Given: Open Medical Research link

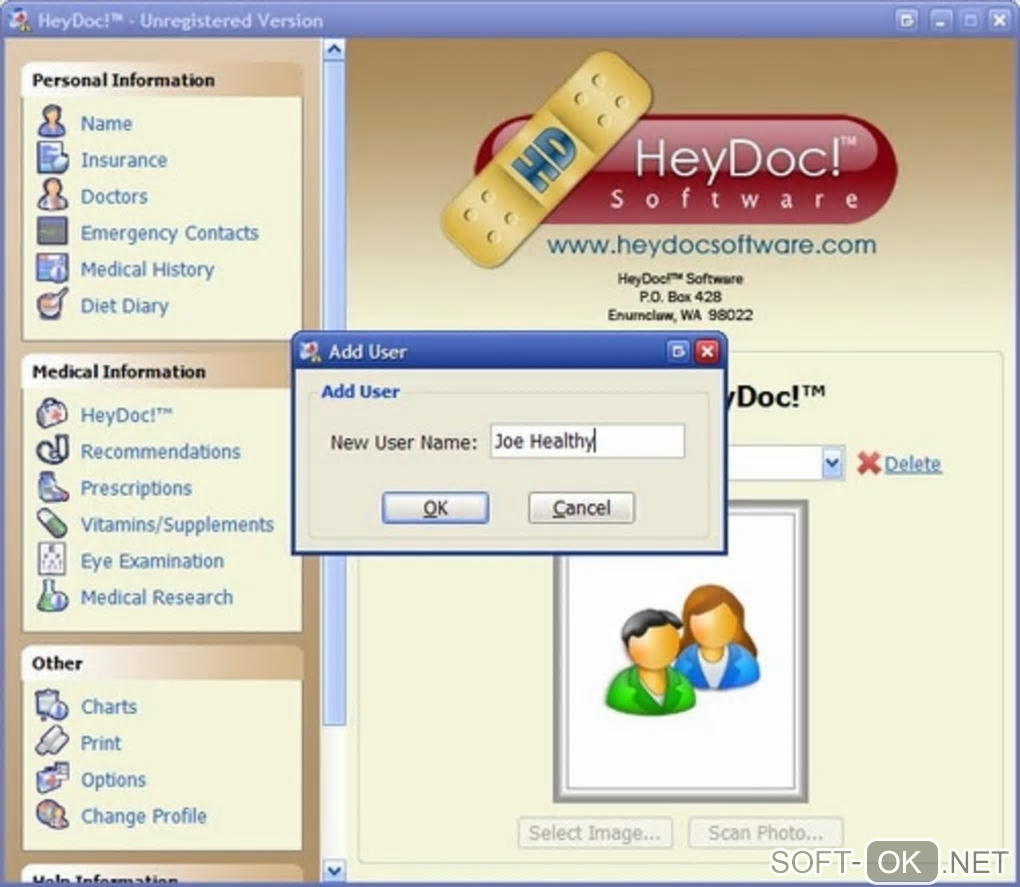Looking at the screenshot, I should (x=156, y=597).
